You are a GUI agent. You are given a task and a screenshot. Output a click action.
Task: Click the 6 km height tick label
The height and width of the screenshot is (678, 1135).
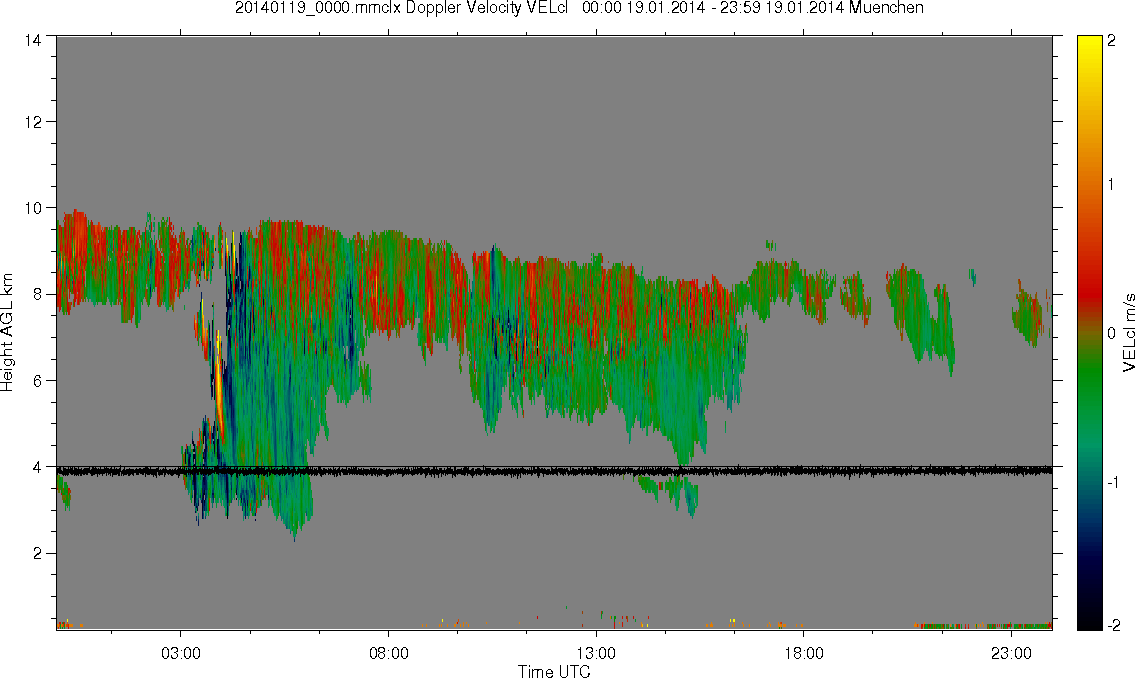37,381
